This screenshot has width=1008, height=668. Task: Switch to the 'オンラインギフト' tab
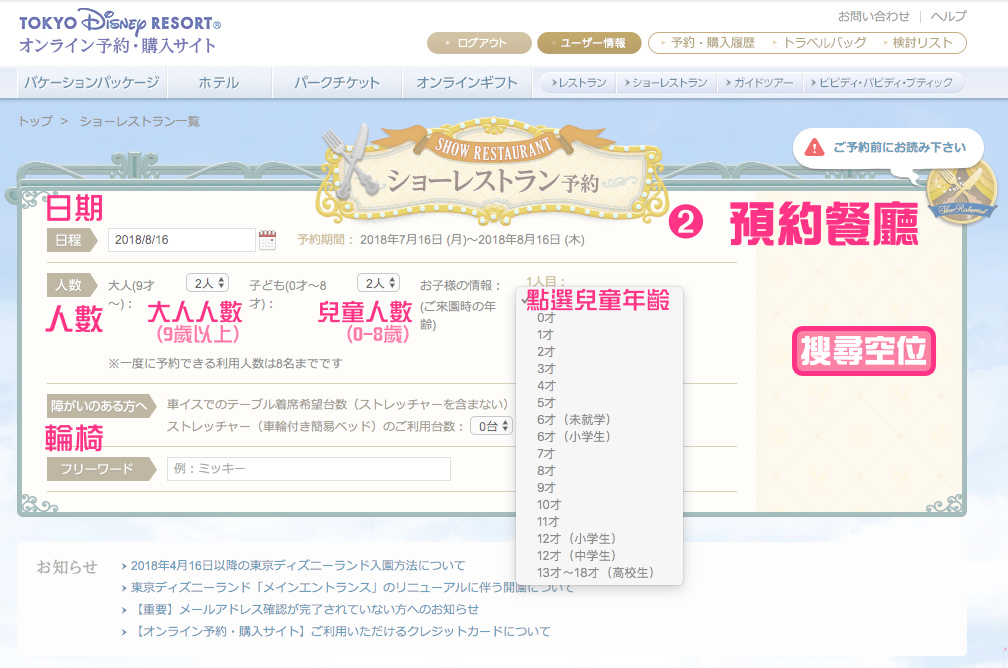click(x=467, y=83)
